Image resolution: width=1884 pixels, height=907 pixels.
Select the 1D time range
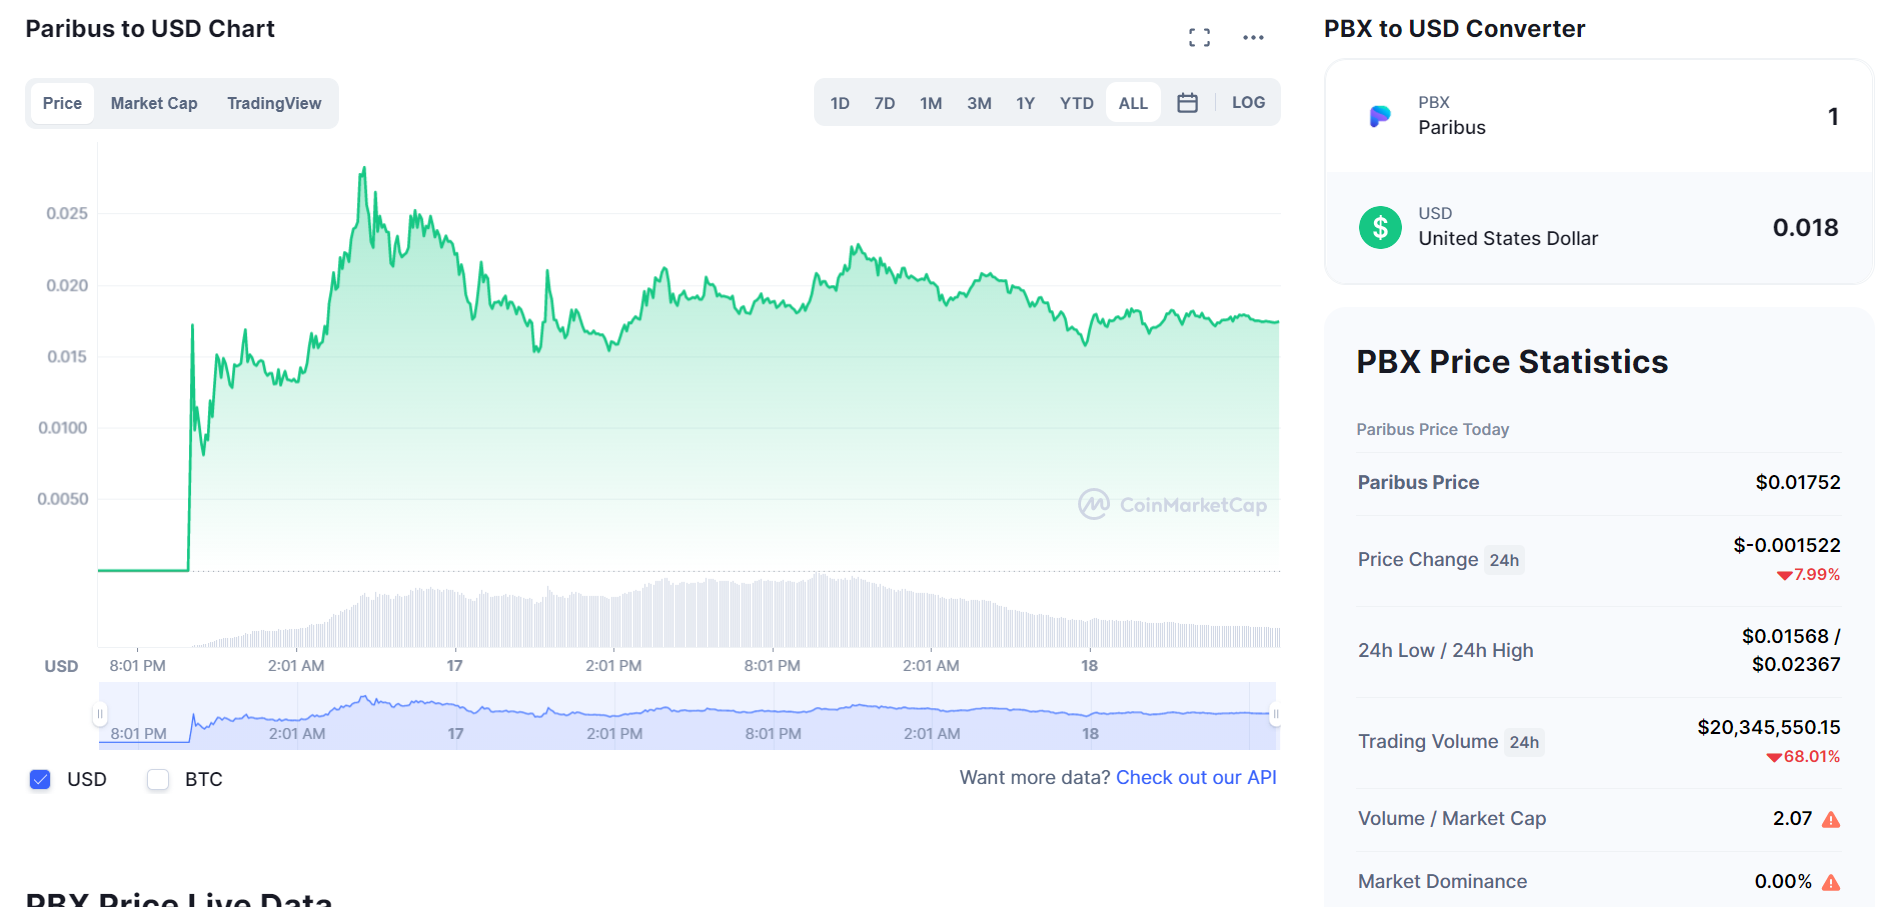tap(840, 103)
